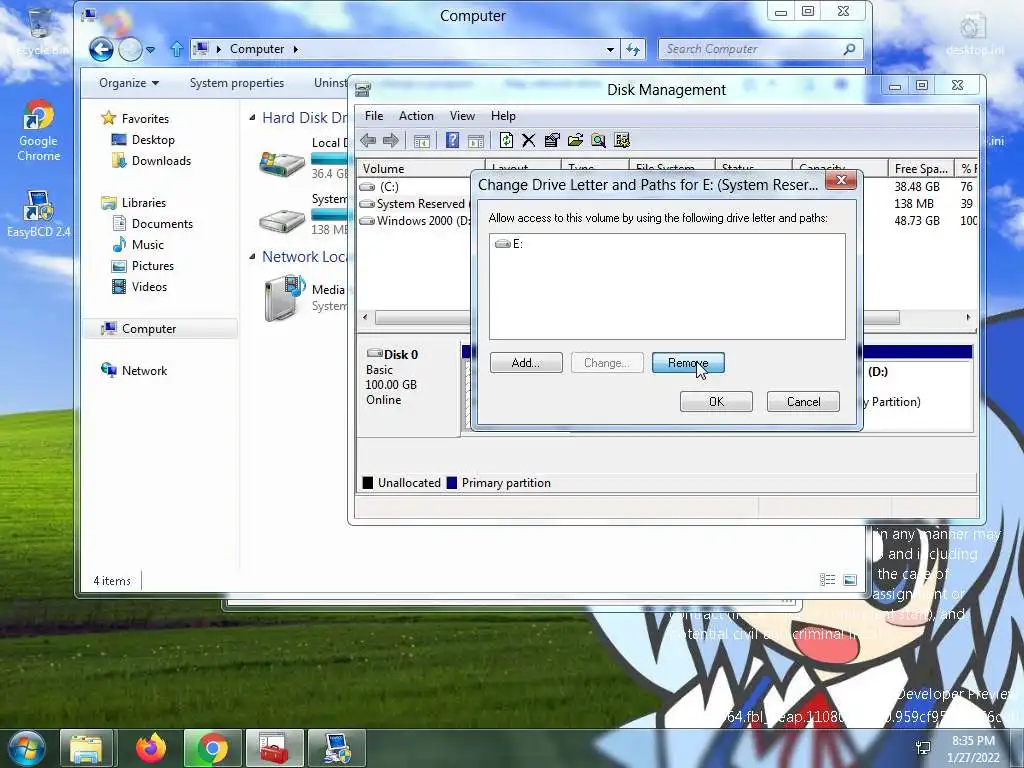Open the Action menu
This screenshot has height=768, width=1024.
pos(416,116)
